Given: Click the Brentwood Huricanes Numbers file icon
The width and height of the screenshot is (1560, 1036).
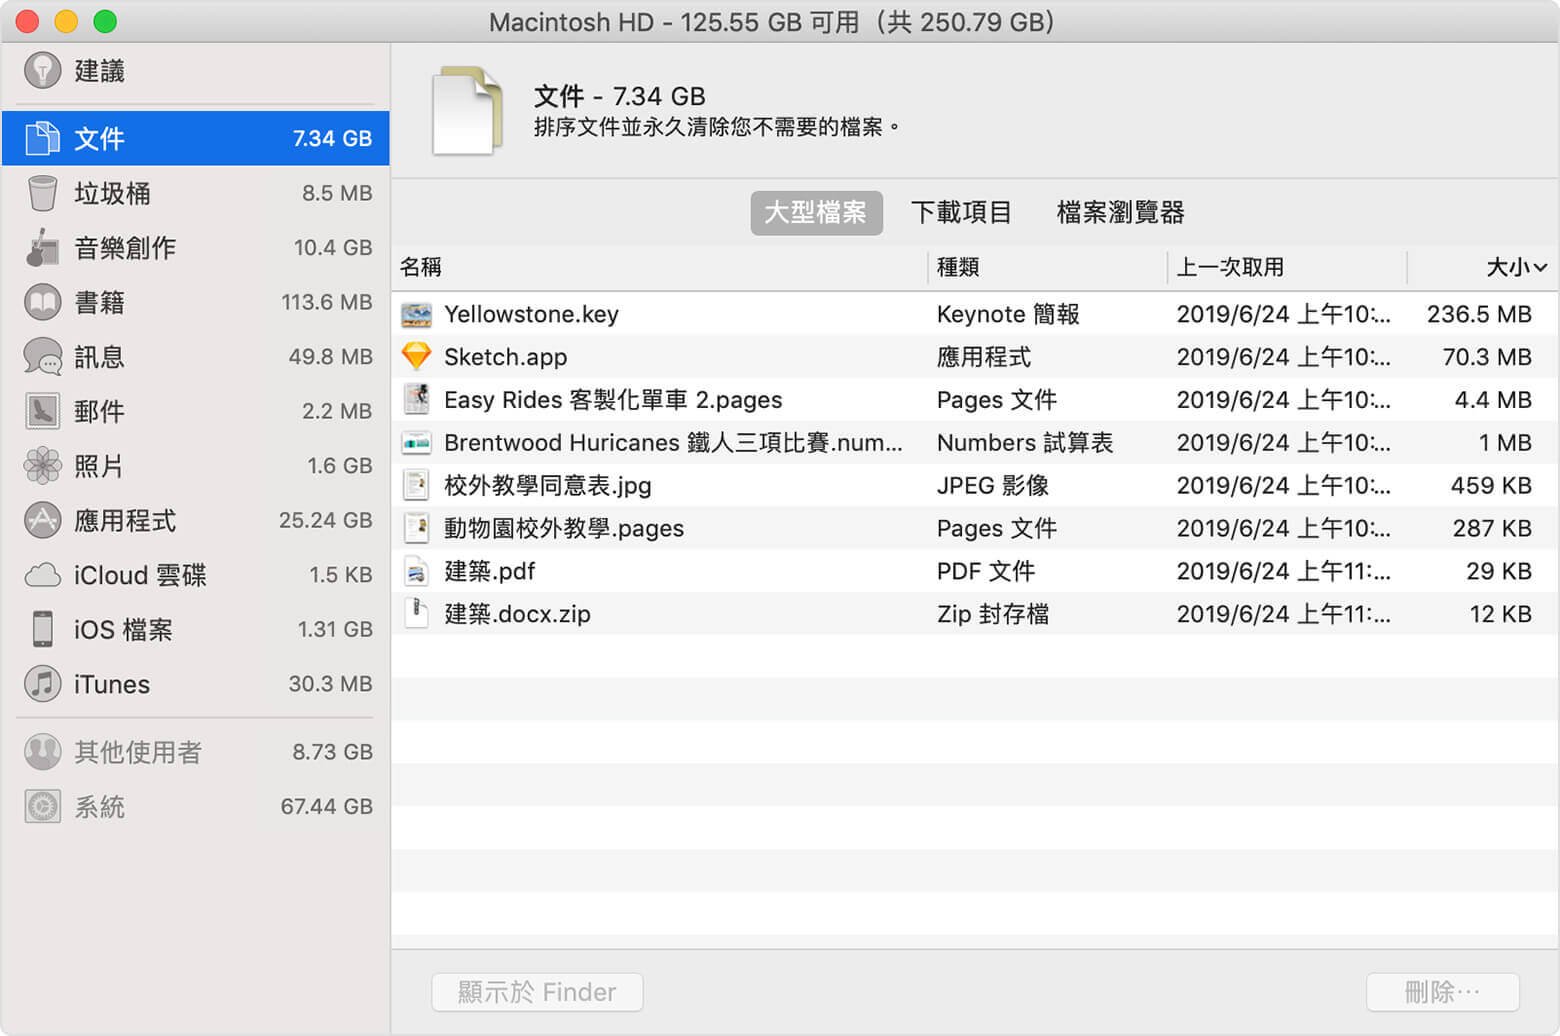Looking at the screenshot, I should 416,442.
